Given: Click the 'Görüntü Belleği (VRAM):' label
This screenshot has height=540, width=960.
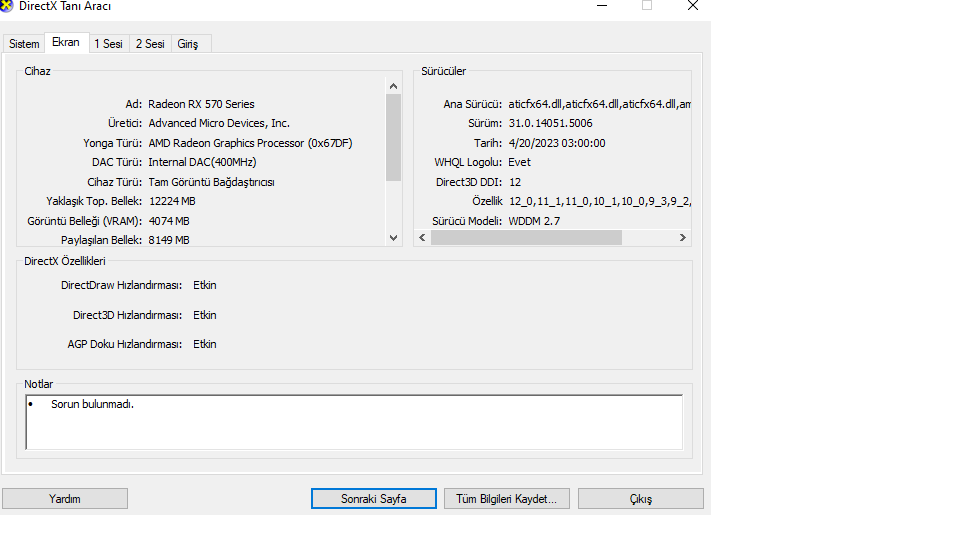Looking at the screenshot, I should pyautogui.click(x=84, y=221).
